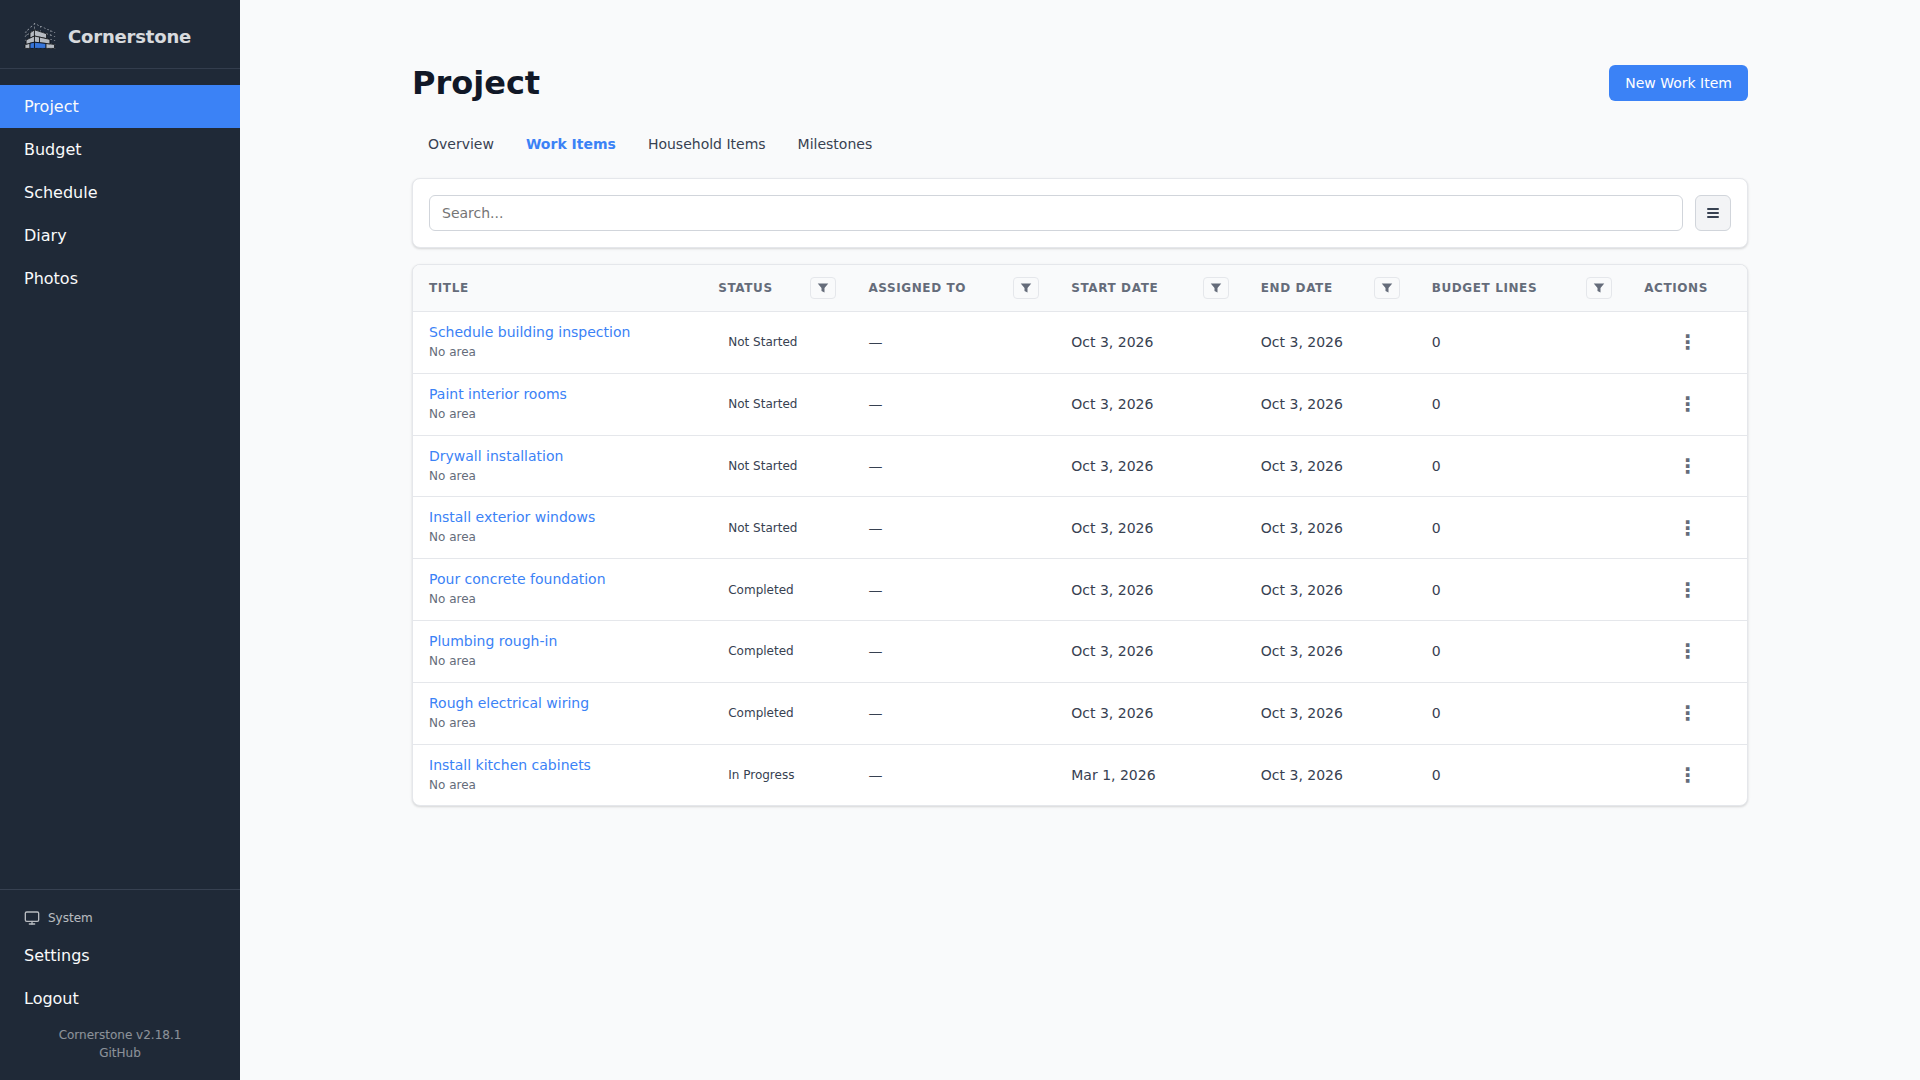Click the Cornerstone logo icon
Screen dimensions: 1920x1080
tap(39, 37)
